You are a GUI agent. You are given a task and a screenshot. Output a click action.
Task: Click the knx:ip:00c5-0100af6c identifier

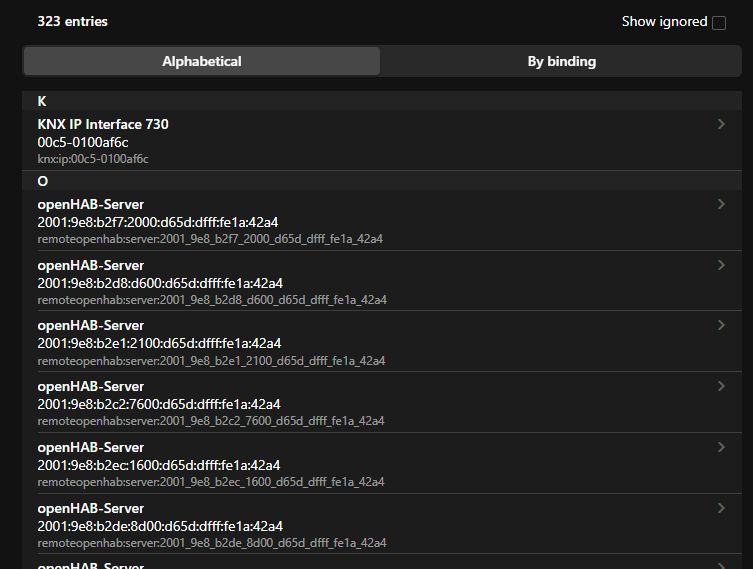pyautogui.click(x=93, y=159)
